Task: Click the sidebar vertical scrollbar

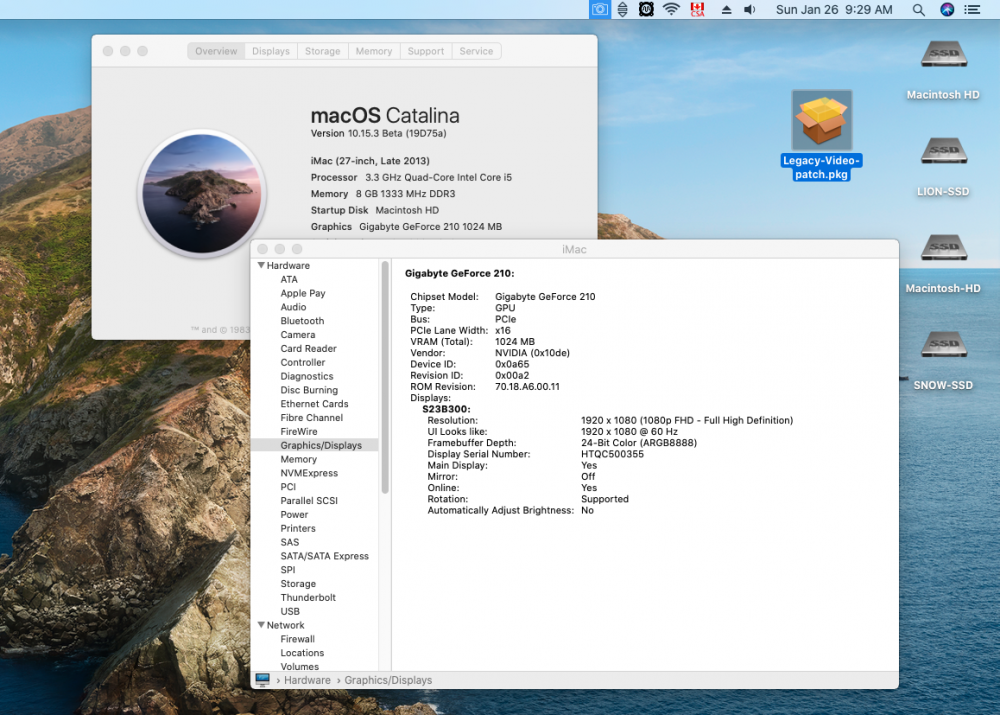Action: click(385, 377)
